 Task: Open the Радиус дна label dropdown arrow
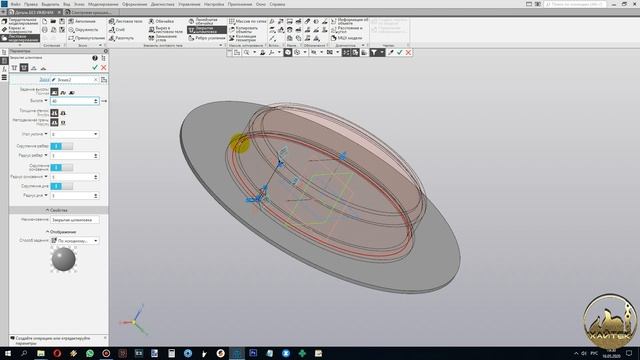tap(46, 196)
